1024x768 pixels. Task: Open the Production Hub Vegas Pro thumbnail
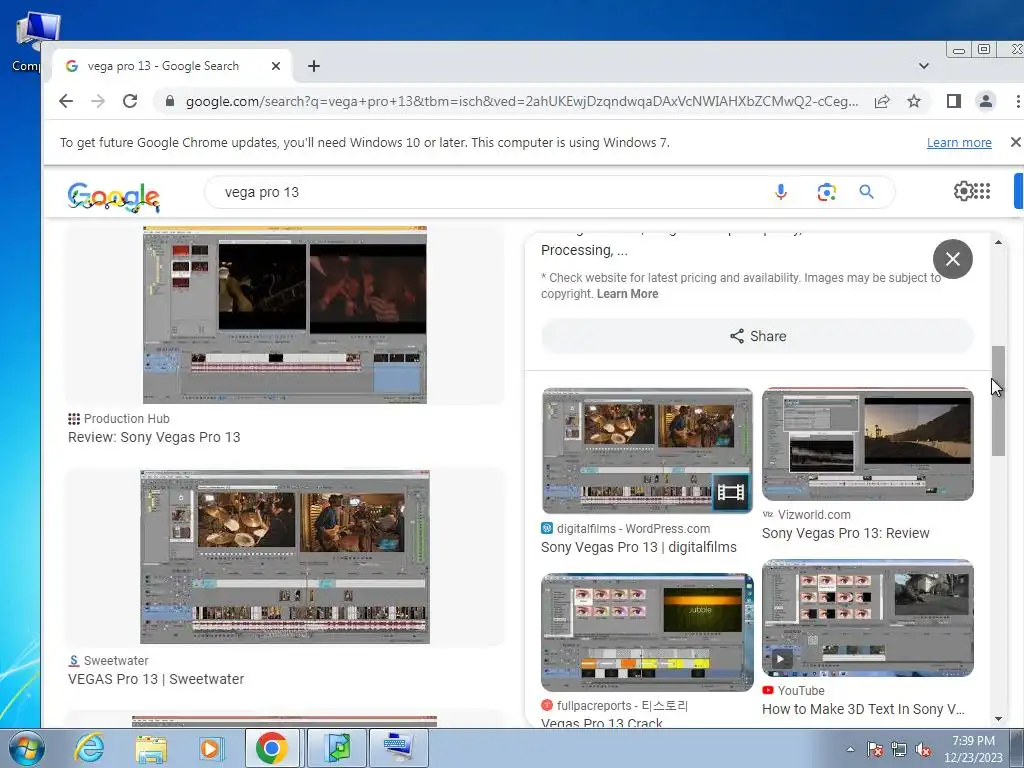point(285,315)
